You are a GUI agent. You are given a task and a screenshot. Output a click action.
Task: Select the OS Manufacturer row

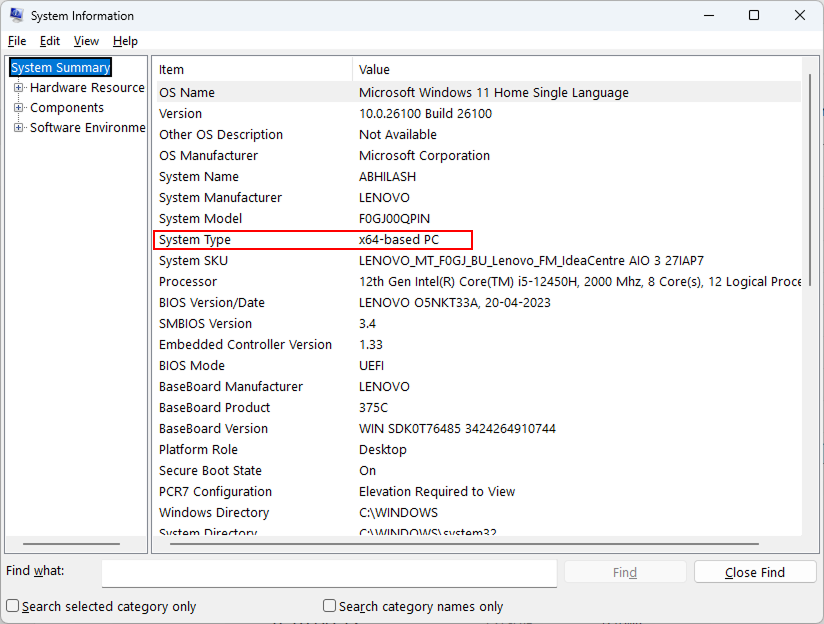pyautogui.click(x=478, y=156)
